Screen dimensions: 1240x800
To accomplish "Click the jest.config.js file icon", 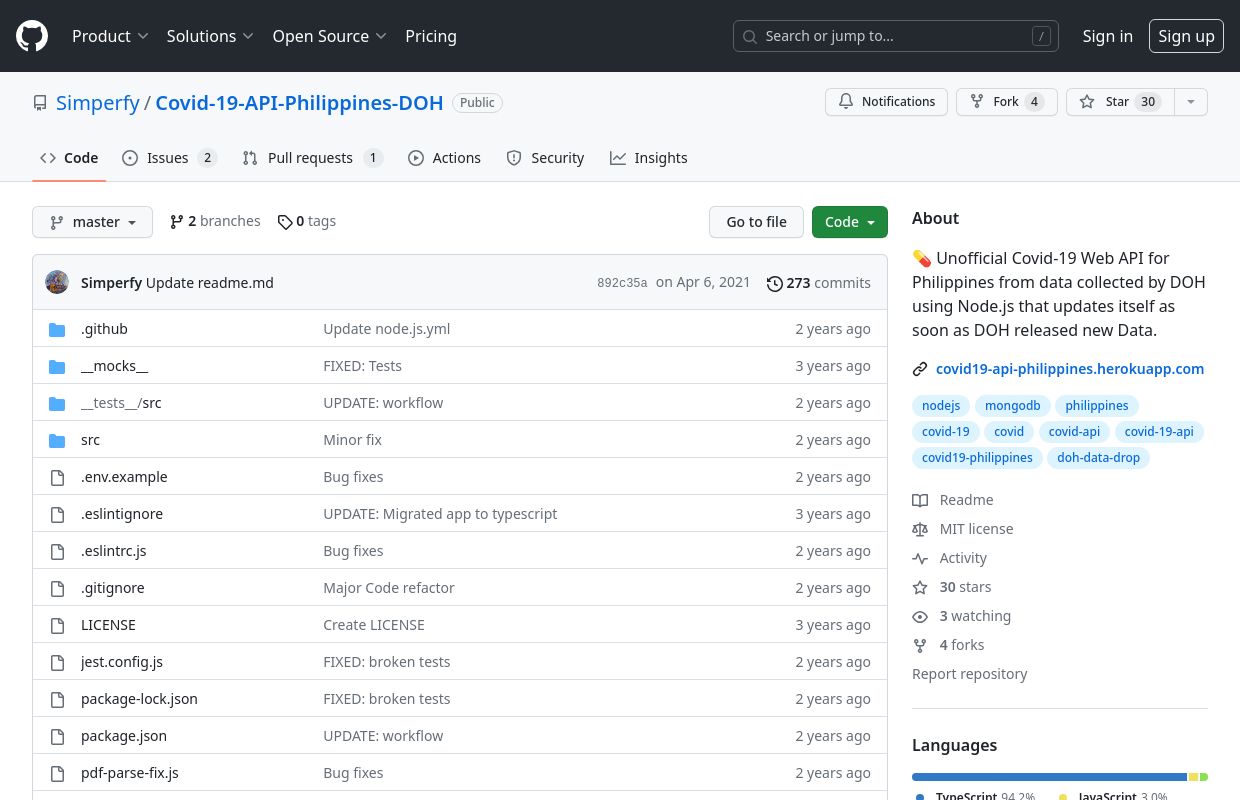I will click(57, 662).
